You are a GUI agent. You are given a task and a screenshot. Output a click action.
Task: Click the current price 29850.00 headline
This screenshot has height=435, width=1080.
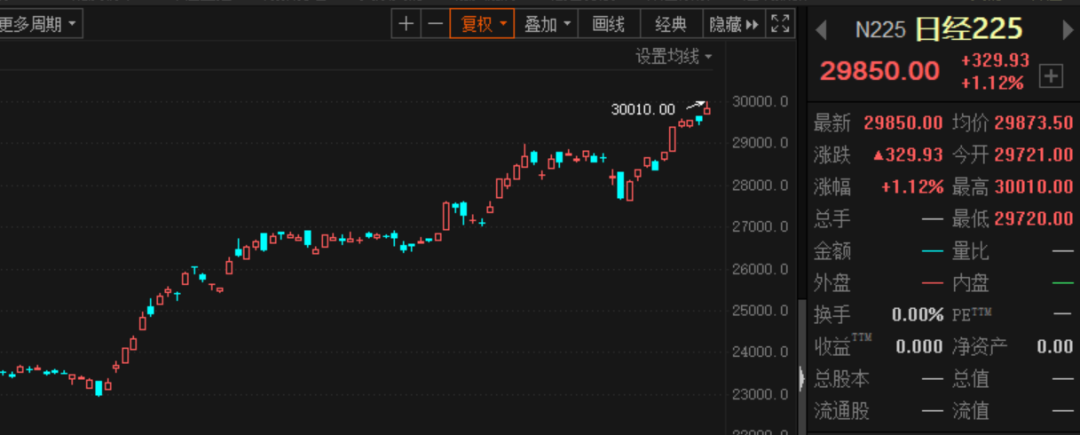pos(880,71)
